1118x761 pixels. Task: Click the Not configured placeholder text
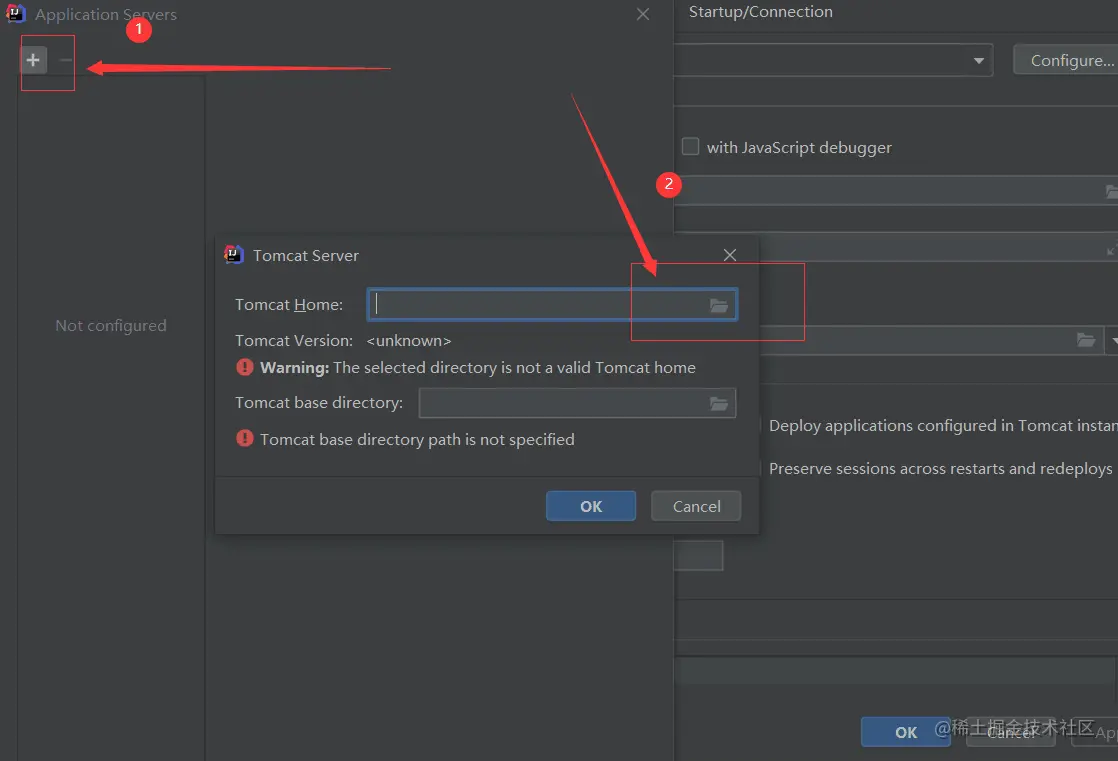[111, 326]
